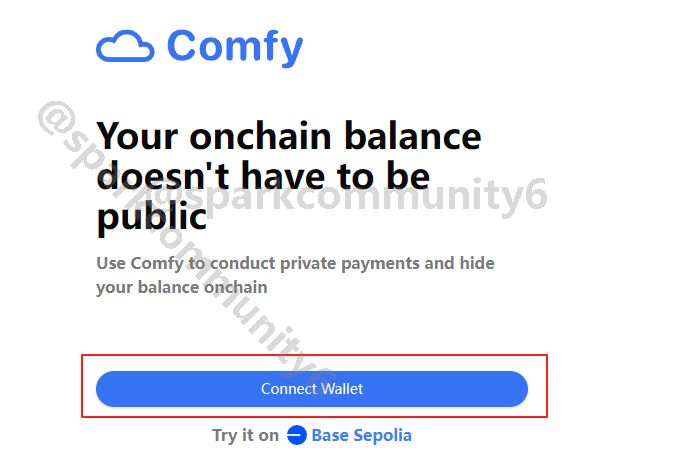
Task: Click the 'your balance onchain' subtitle line
Action: click(182, 288)
